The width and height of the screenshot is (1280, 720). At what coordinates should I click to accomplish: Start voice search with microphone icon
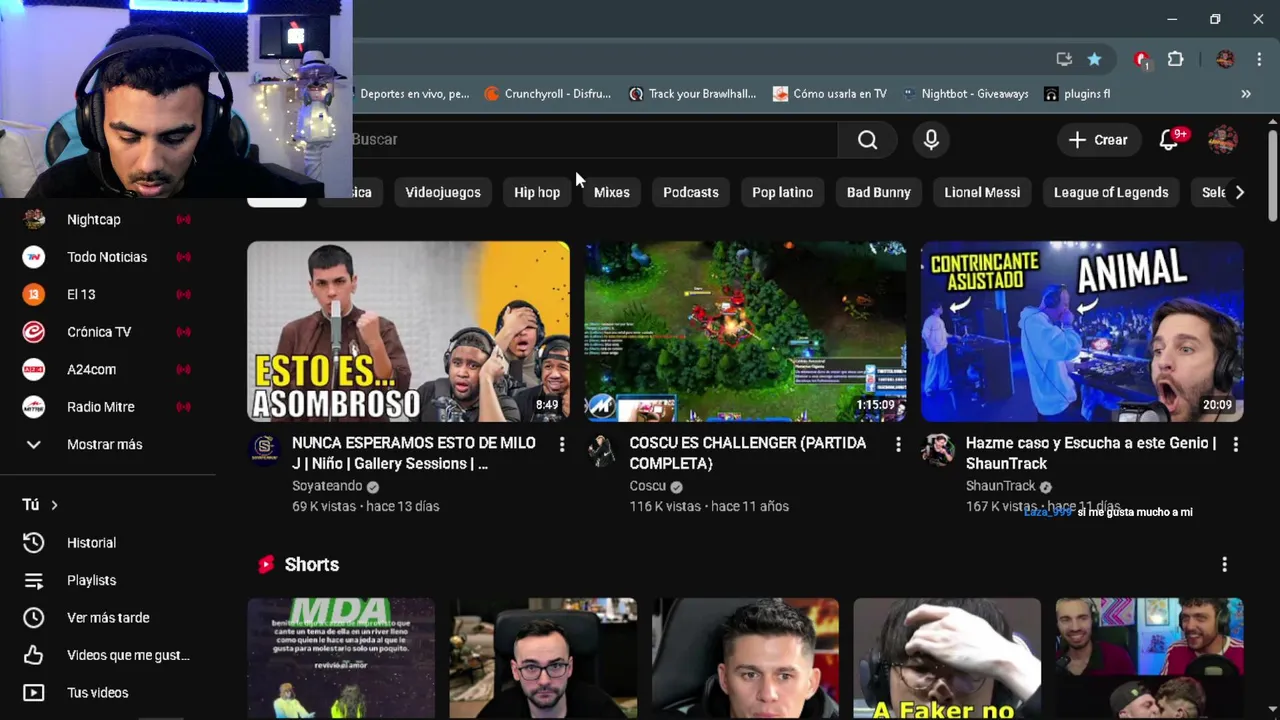point(931,140)
